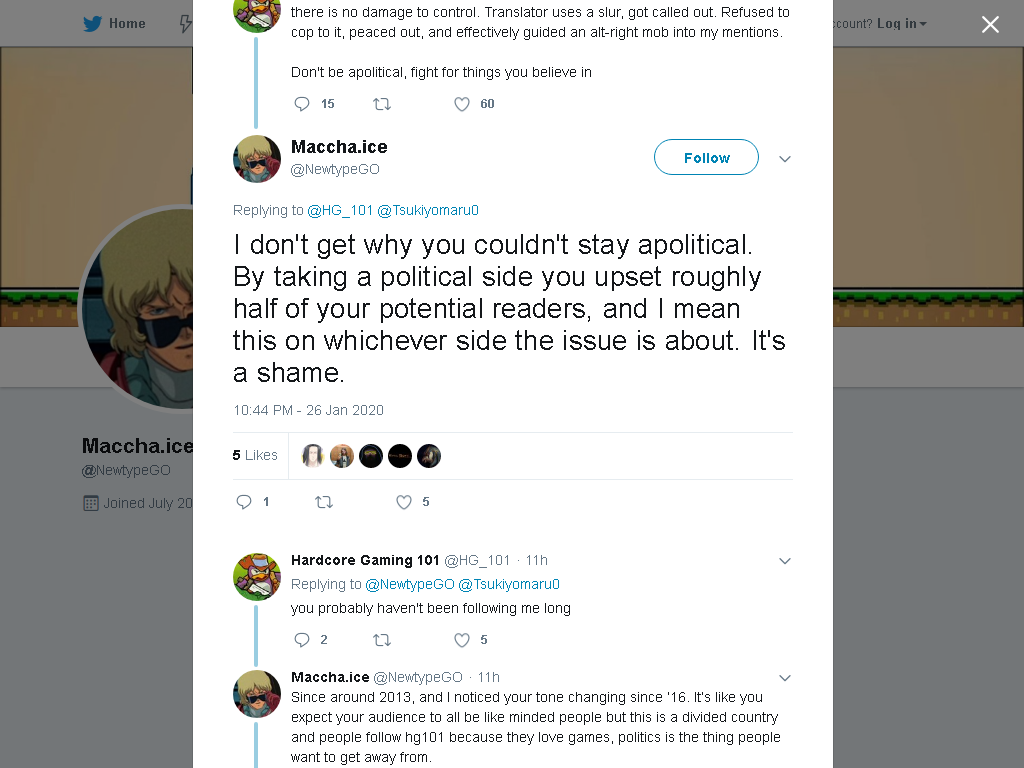Viewport: 1024px width, 768px height.
Task: Reply to the main Maccha.ice tweet
Action: point(244,502)
